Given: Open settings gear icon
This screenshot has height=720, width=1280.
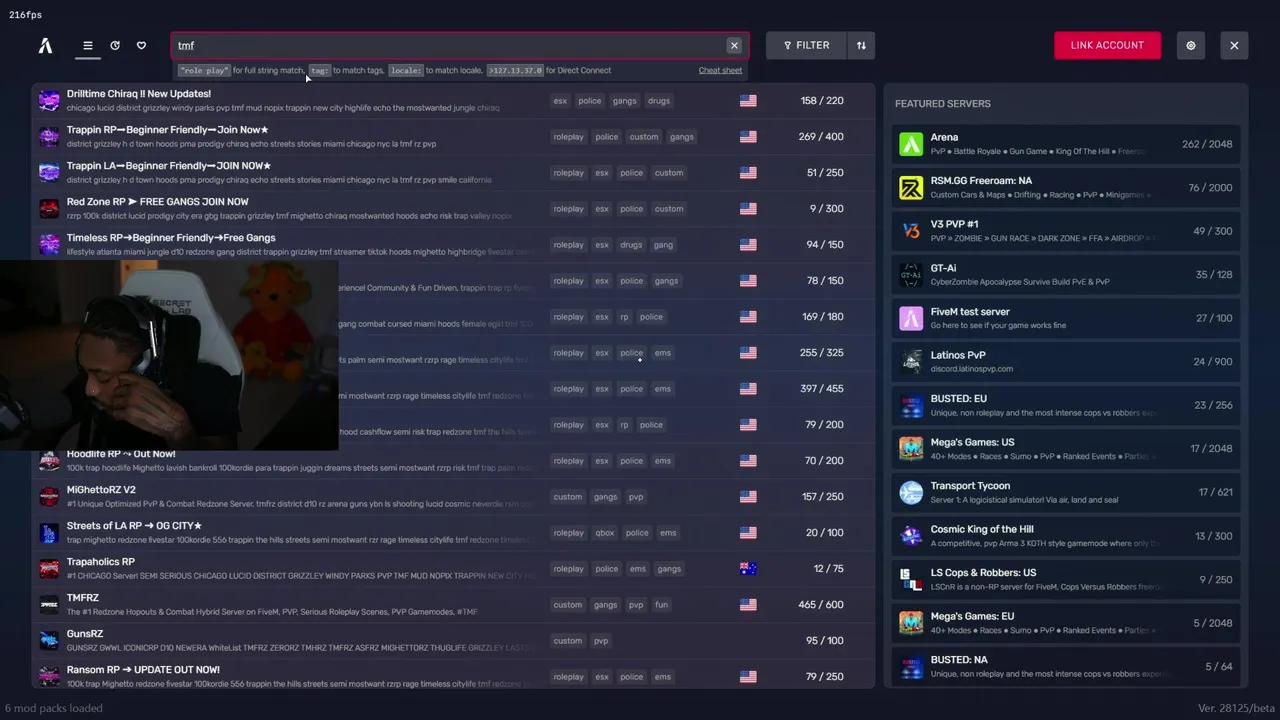Looking at the screenshot, I should pyautogui.click(x=1191, y=45).
